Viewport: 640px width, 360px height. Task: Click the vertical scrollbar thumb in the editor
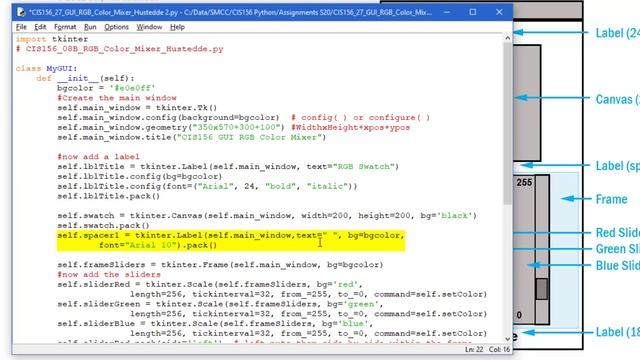click(x=507, y=124)
